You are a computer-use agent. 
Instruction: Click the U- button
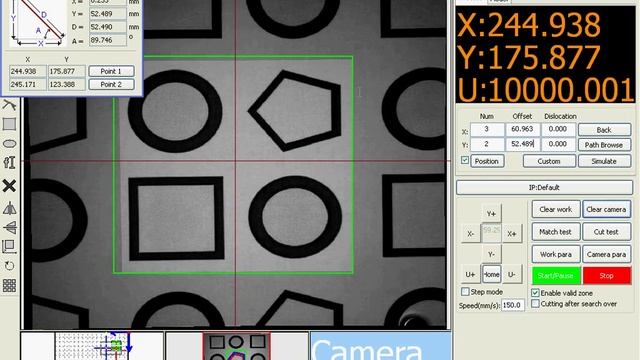click(512, 275)
